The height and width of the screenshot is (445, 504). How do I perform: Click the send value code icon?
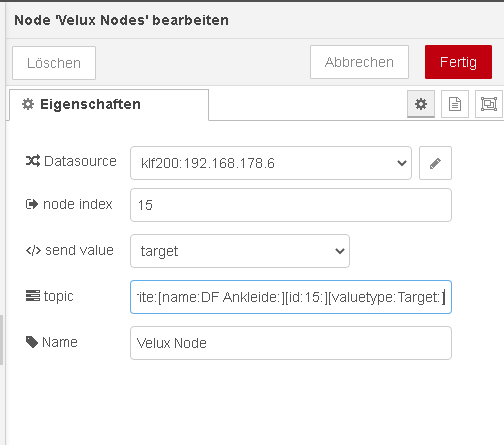pyautogui.click(x=33, y=250)
